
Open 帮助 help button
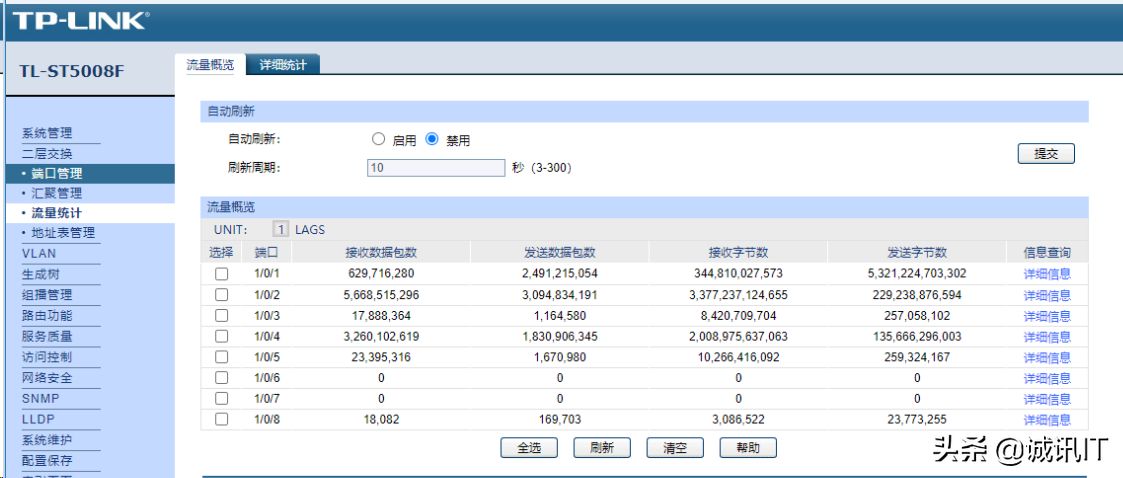point(748,448)
